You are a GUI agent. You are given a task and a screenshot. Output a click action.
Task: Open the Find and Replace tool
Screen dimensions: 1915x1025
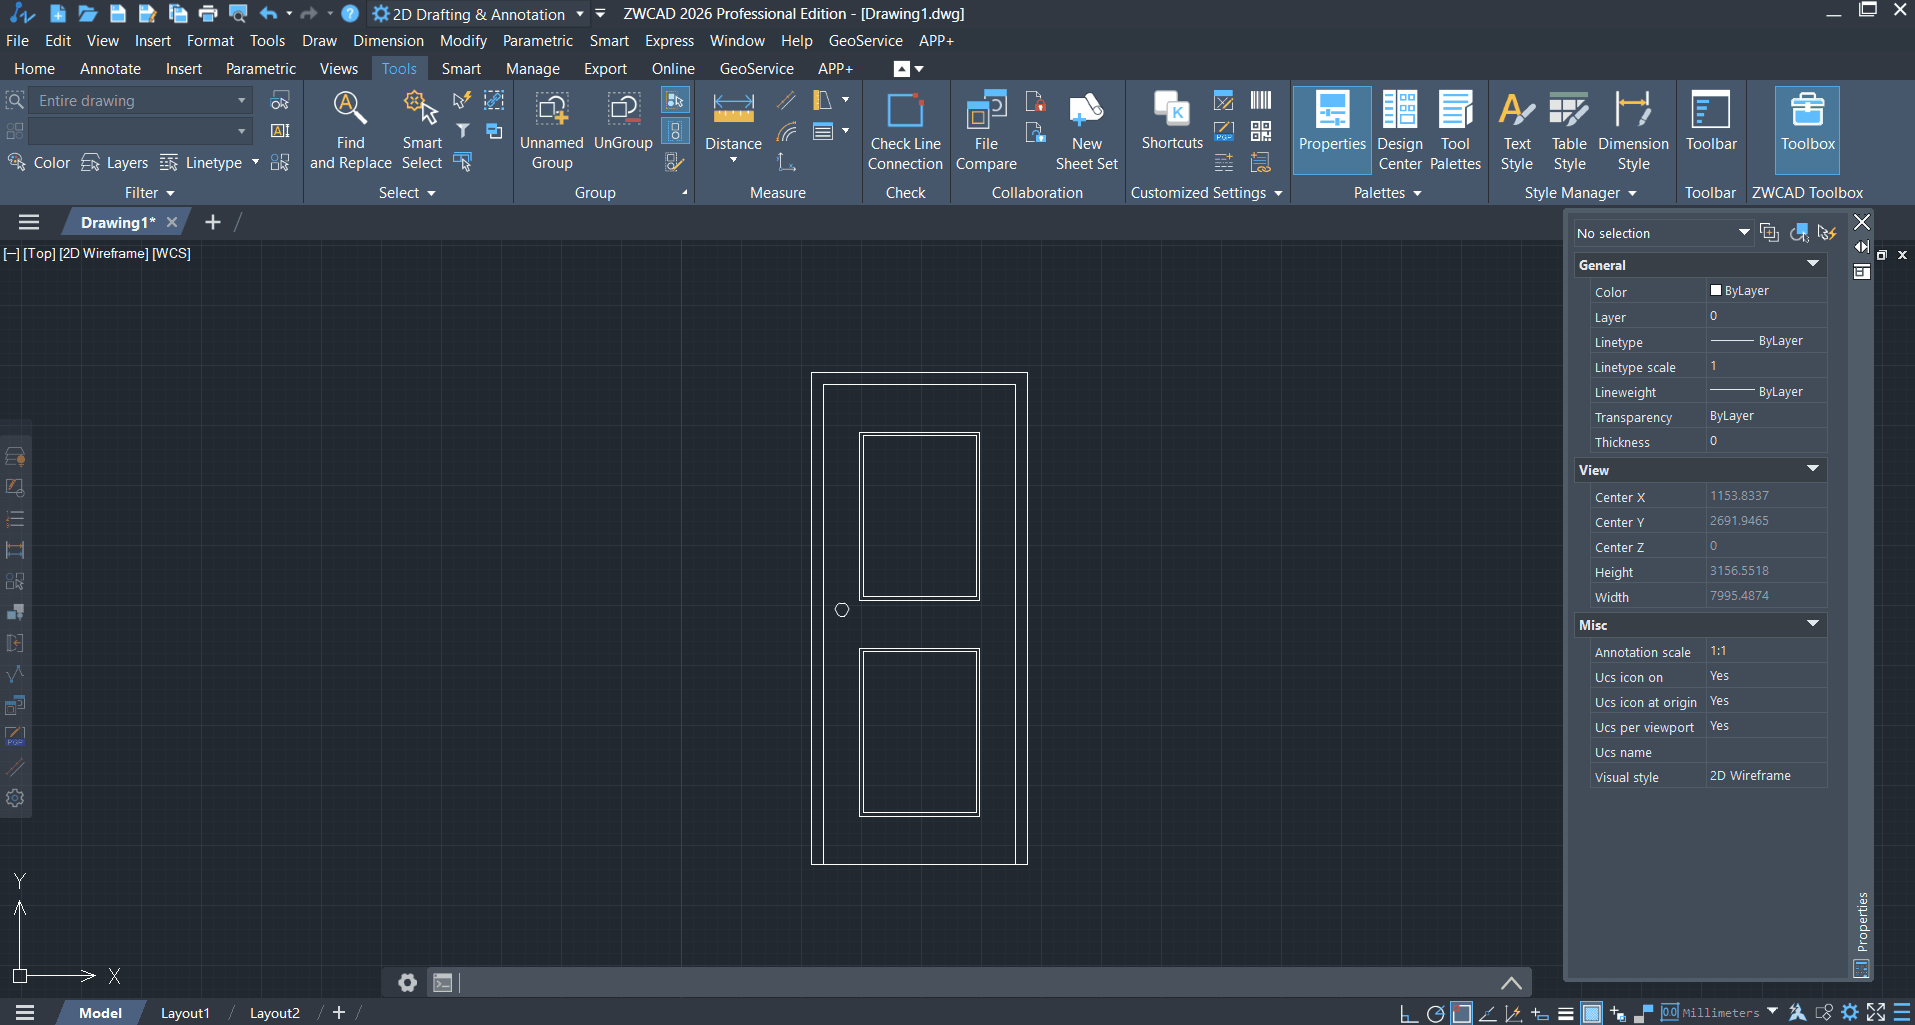349,128
